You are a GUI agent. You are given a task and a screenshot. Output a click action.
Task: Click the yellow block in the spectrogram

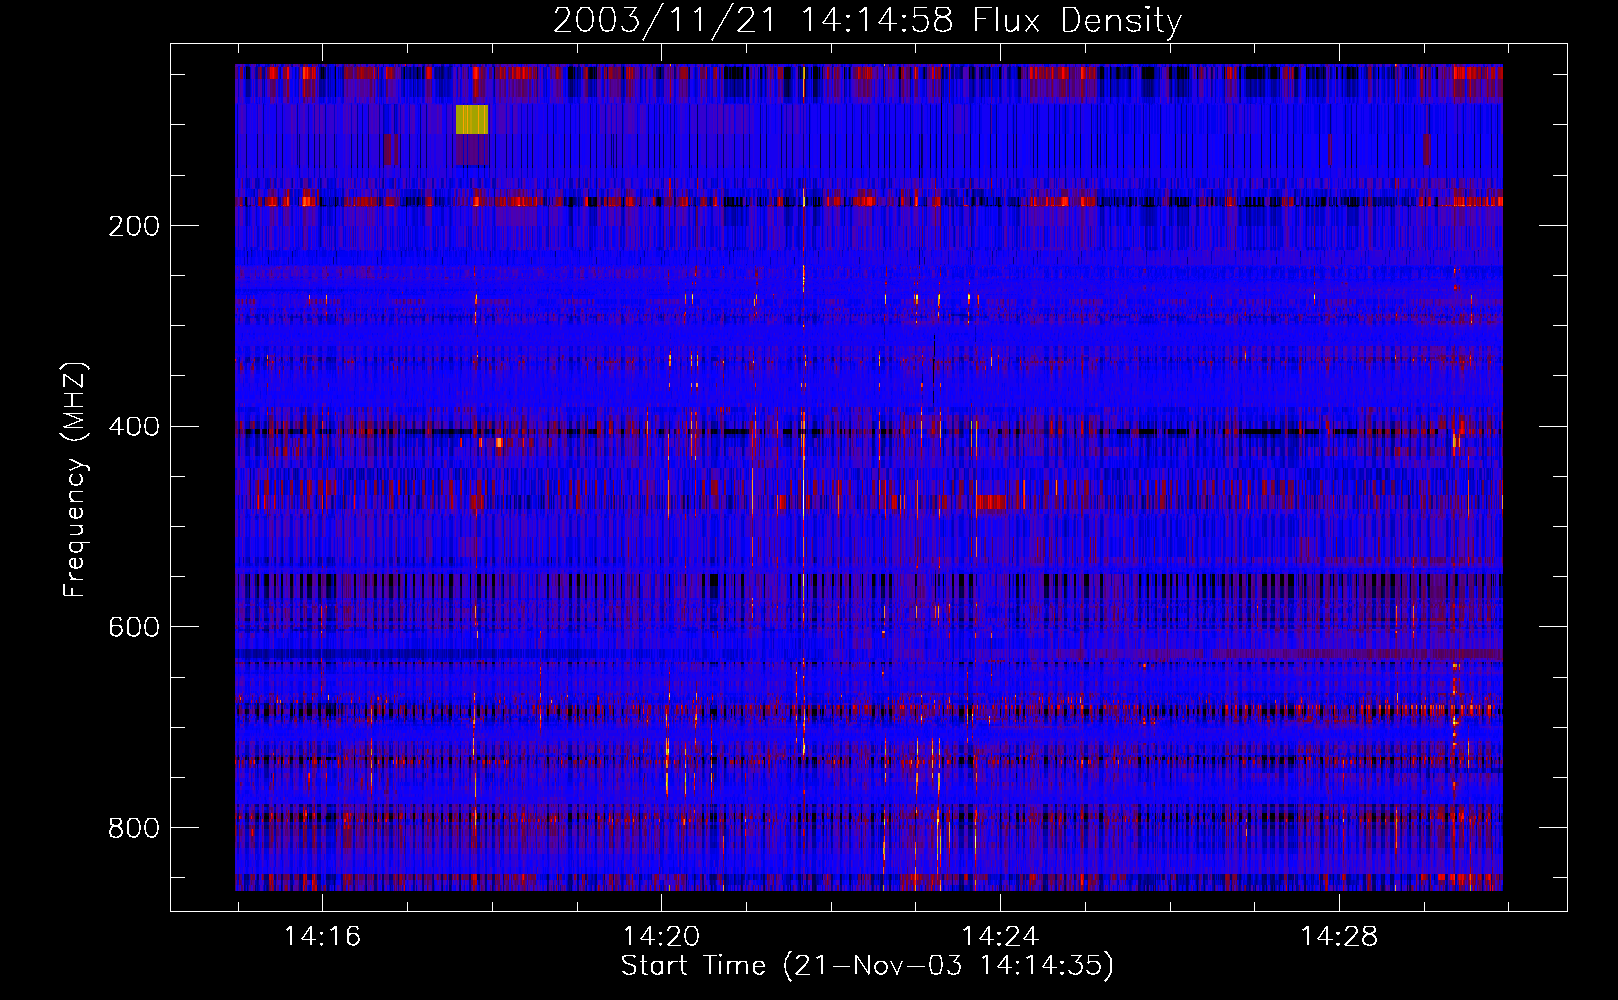coord(471,119)
